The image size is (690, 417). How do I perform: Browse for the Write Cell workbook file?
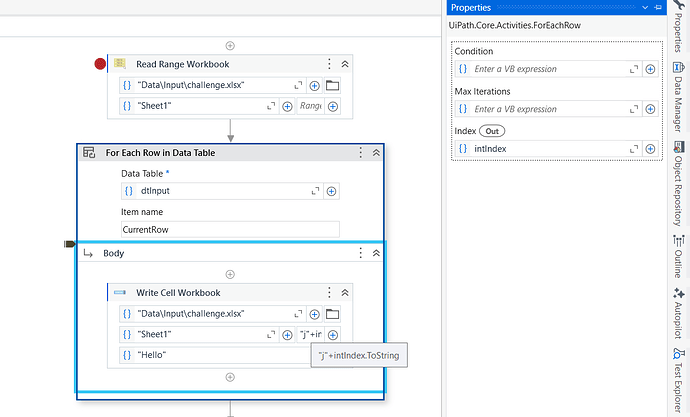(332, 314)
